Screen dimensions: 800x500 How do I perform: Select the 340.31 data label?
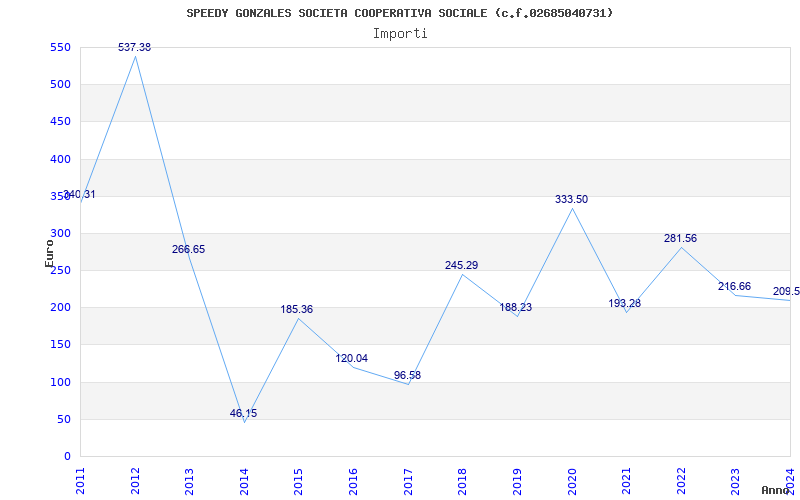79,194
